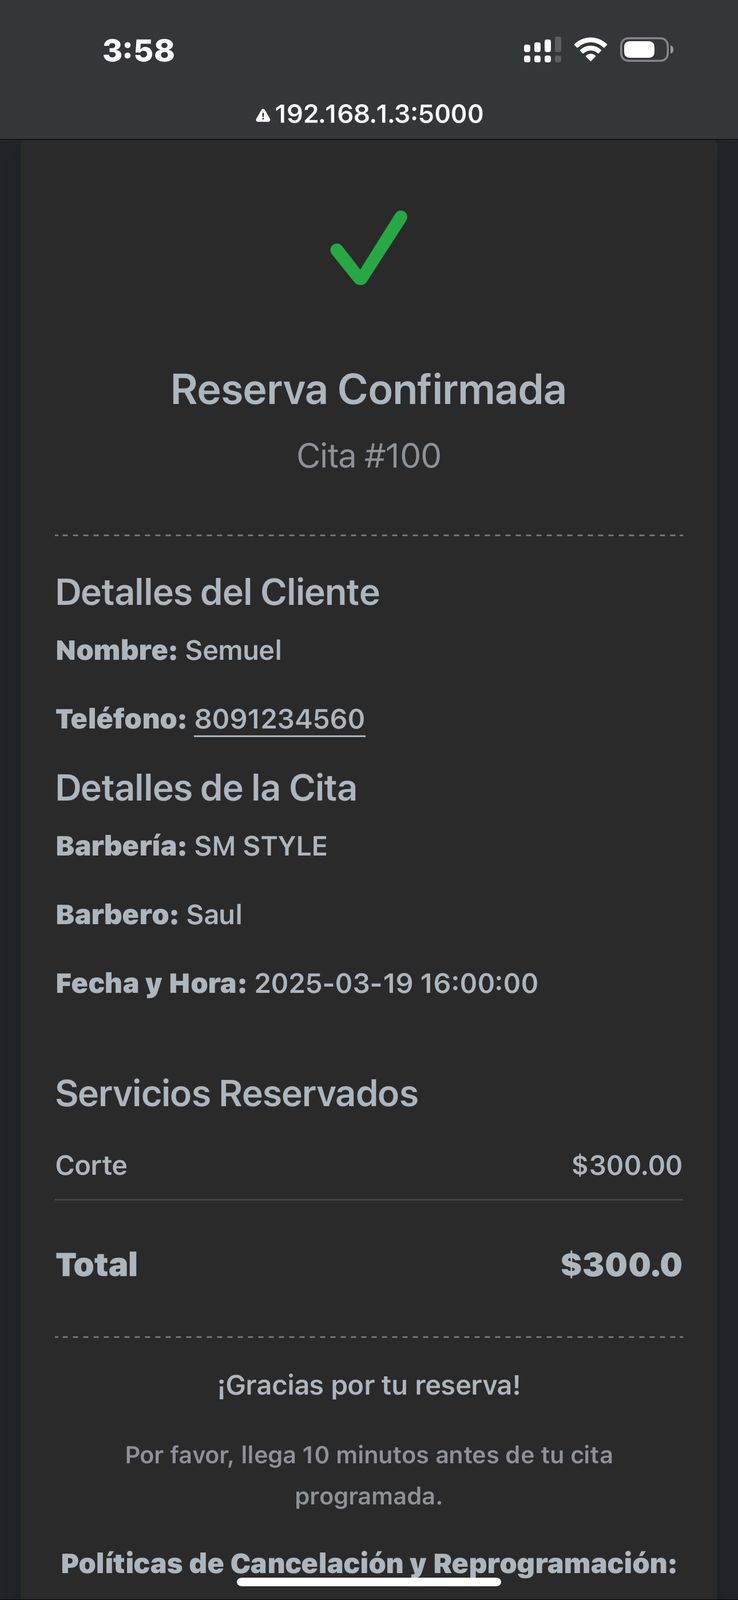Image resolution: width=738 pixels, height=1600 pixels.
Task: Click the client name Semuel
Action: (233, 650)
